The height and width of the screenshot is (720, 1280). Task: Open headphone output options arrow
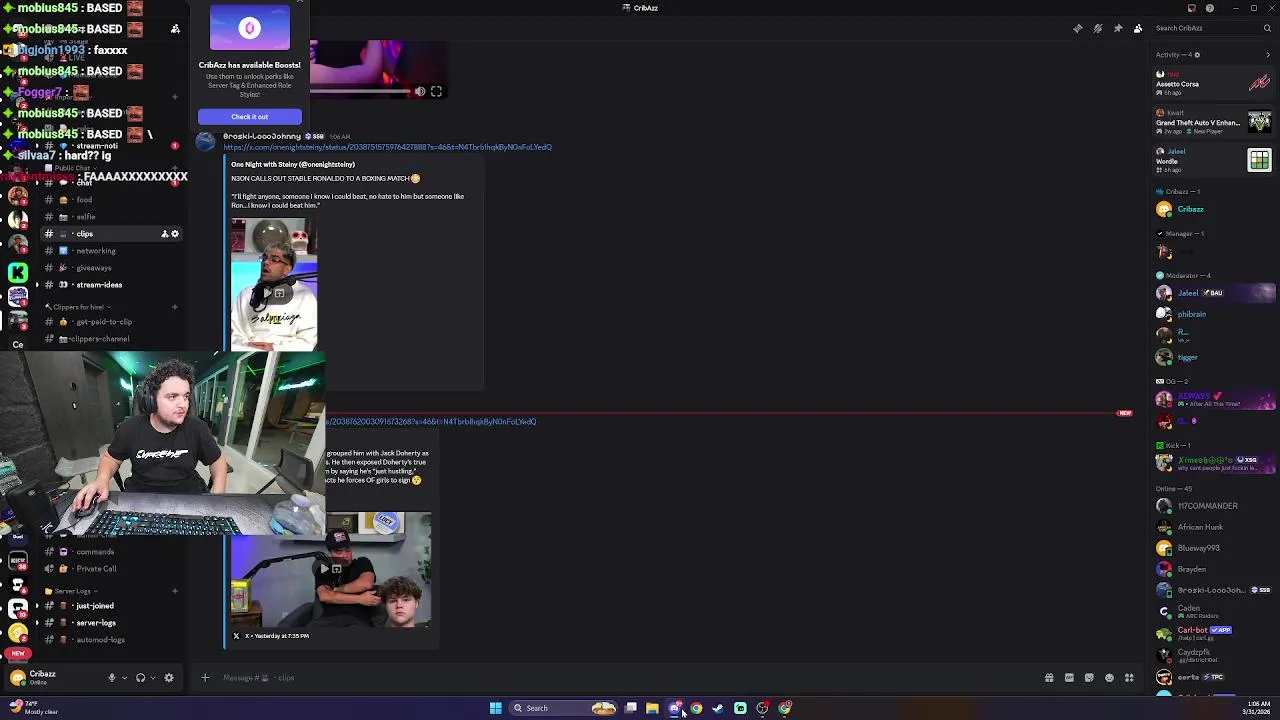tap(152, 677)
